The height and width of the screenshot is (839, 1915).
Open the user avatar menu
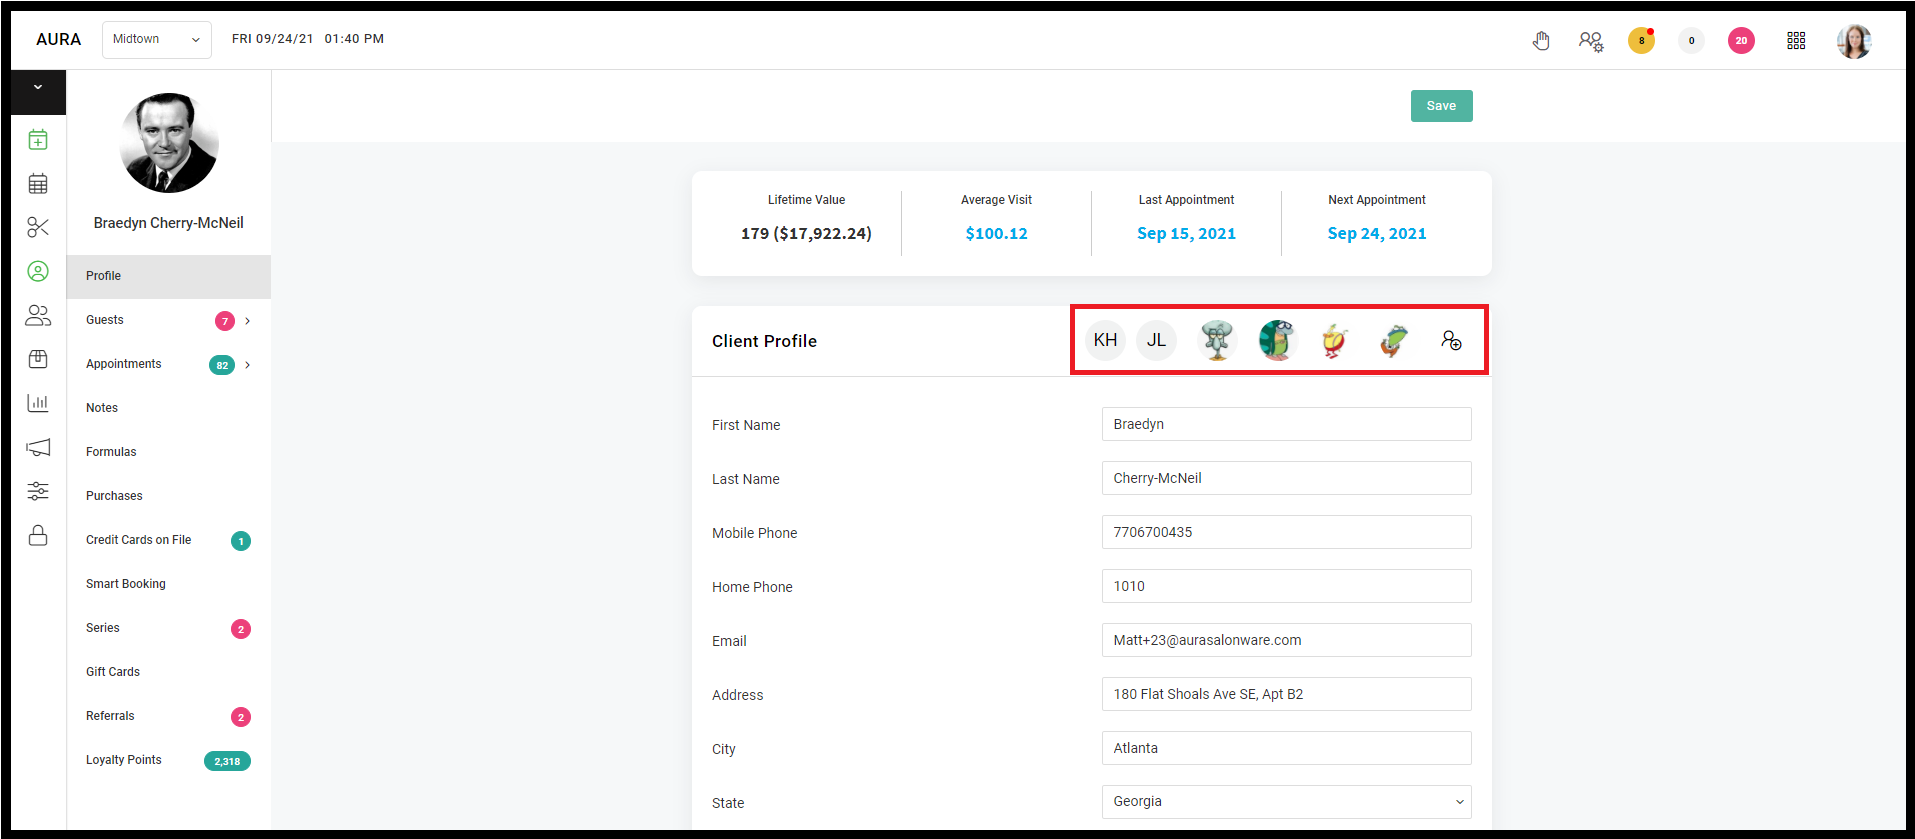[x=1854, y=41]
